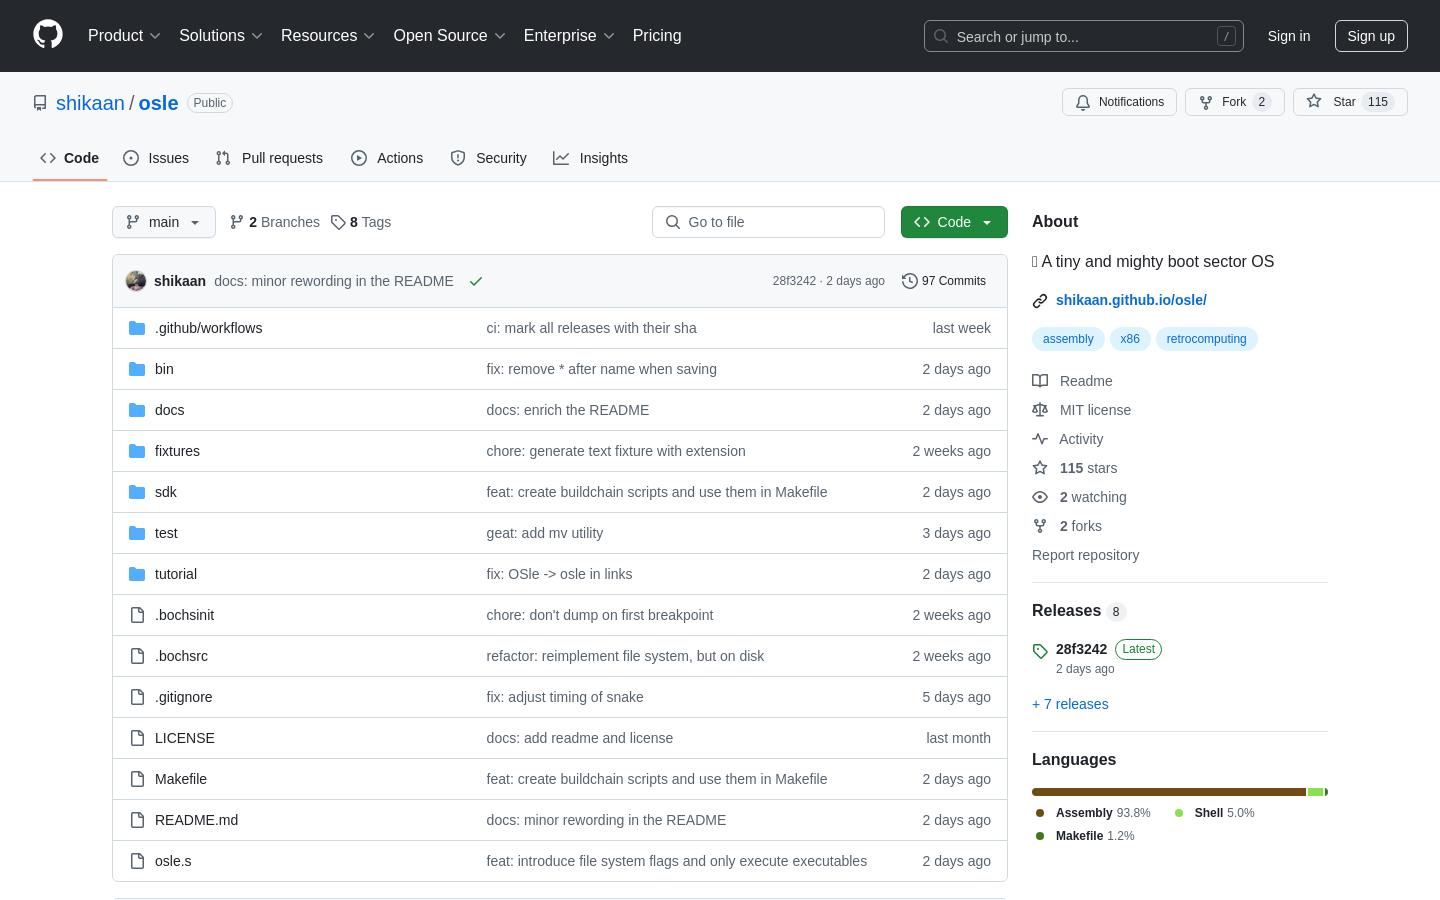1440x900 pixels.
Task: Click the file icon next to LICENSE
Action: click(x=137, y=738)
